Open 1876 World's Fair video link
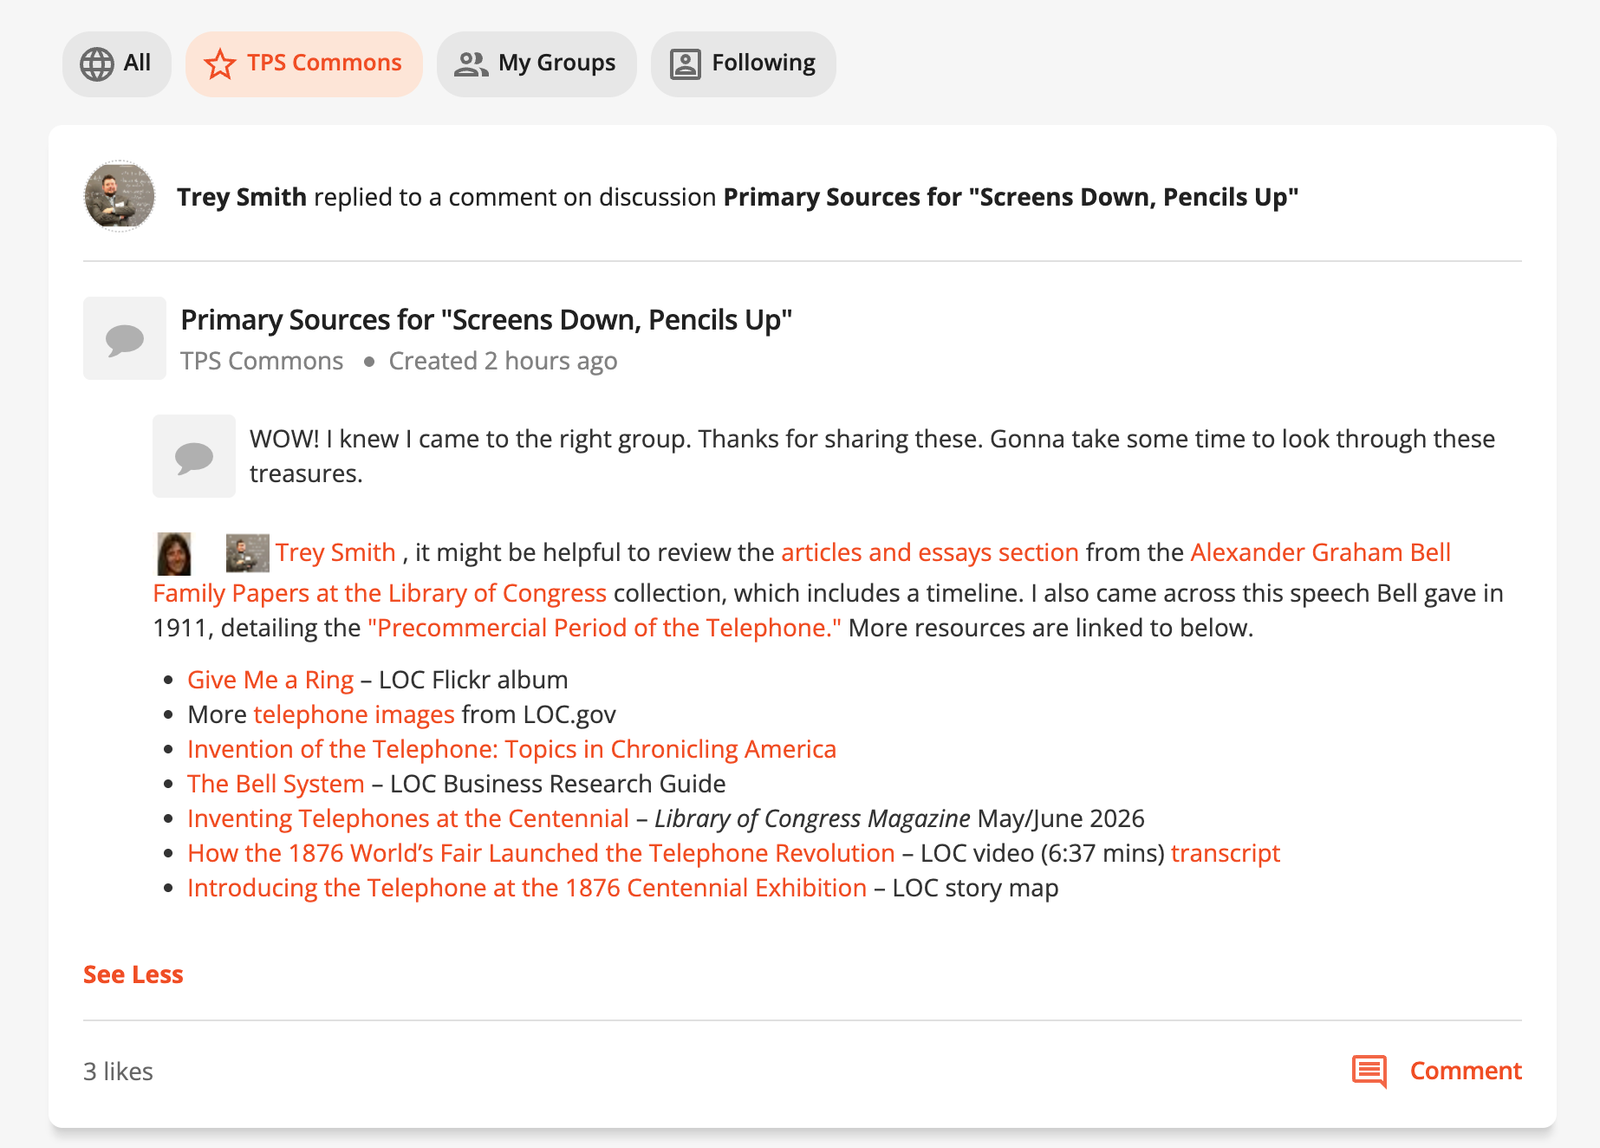 [x=541, y=853]
